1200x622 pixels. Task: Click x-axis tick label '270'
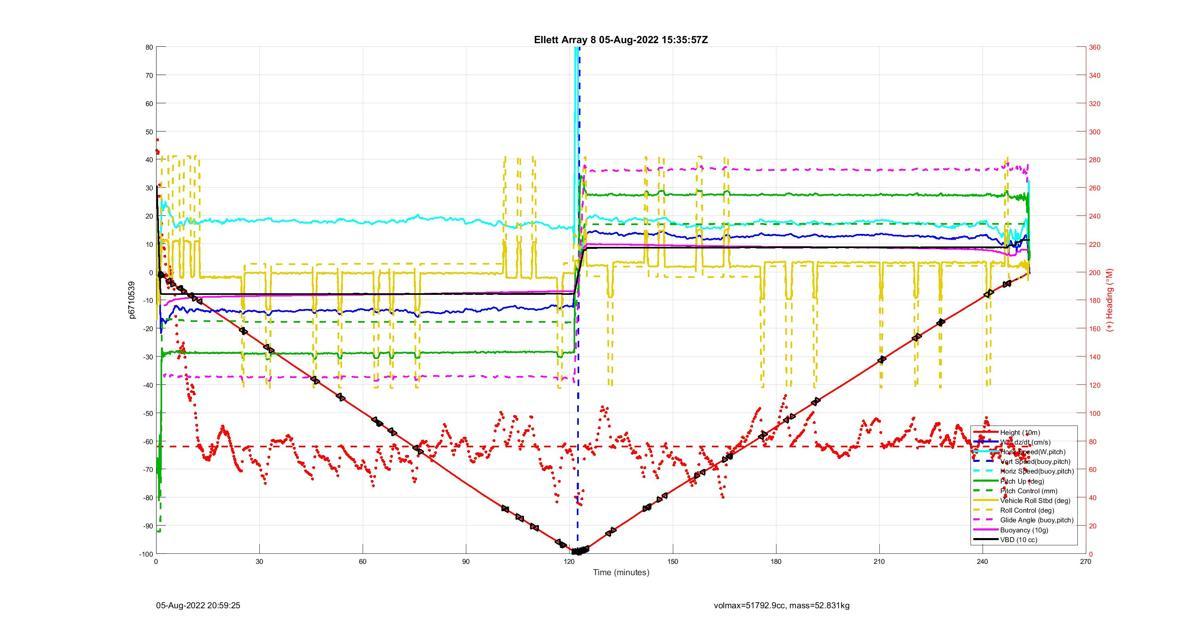click(1086, 562)
